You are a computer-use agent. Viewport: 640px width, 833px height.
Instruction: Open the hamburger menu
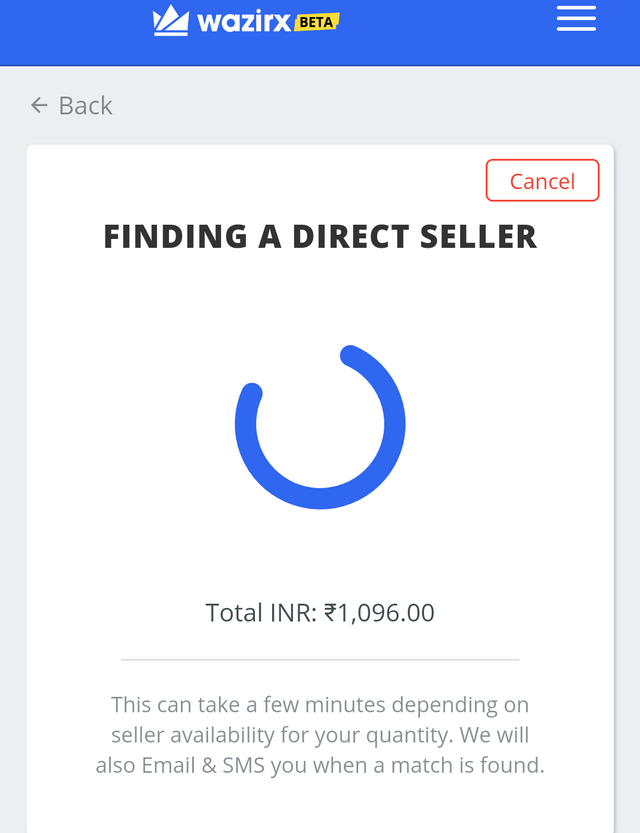click(x=576, y=19)
